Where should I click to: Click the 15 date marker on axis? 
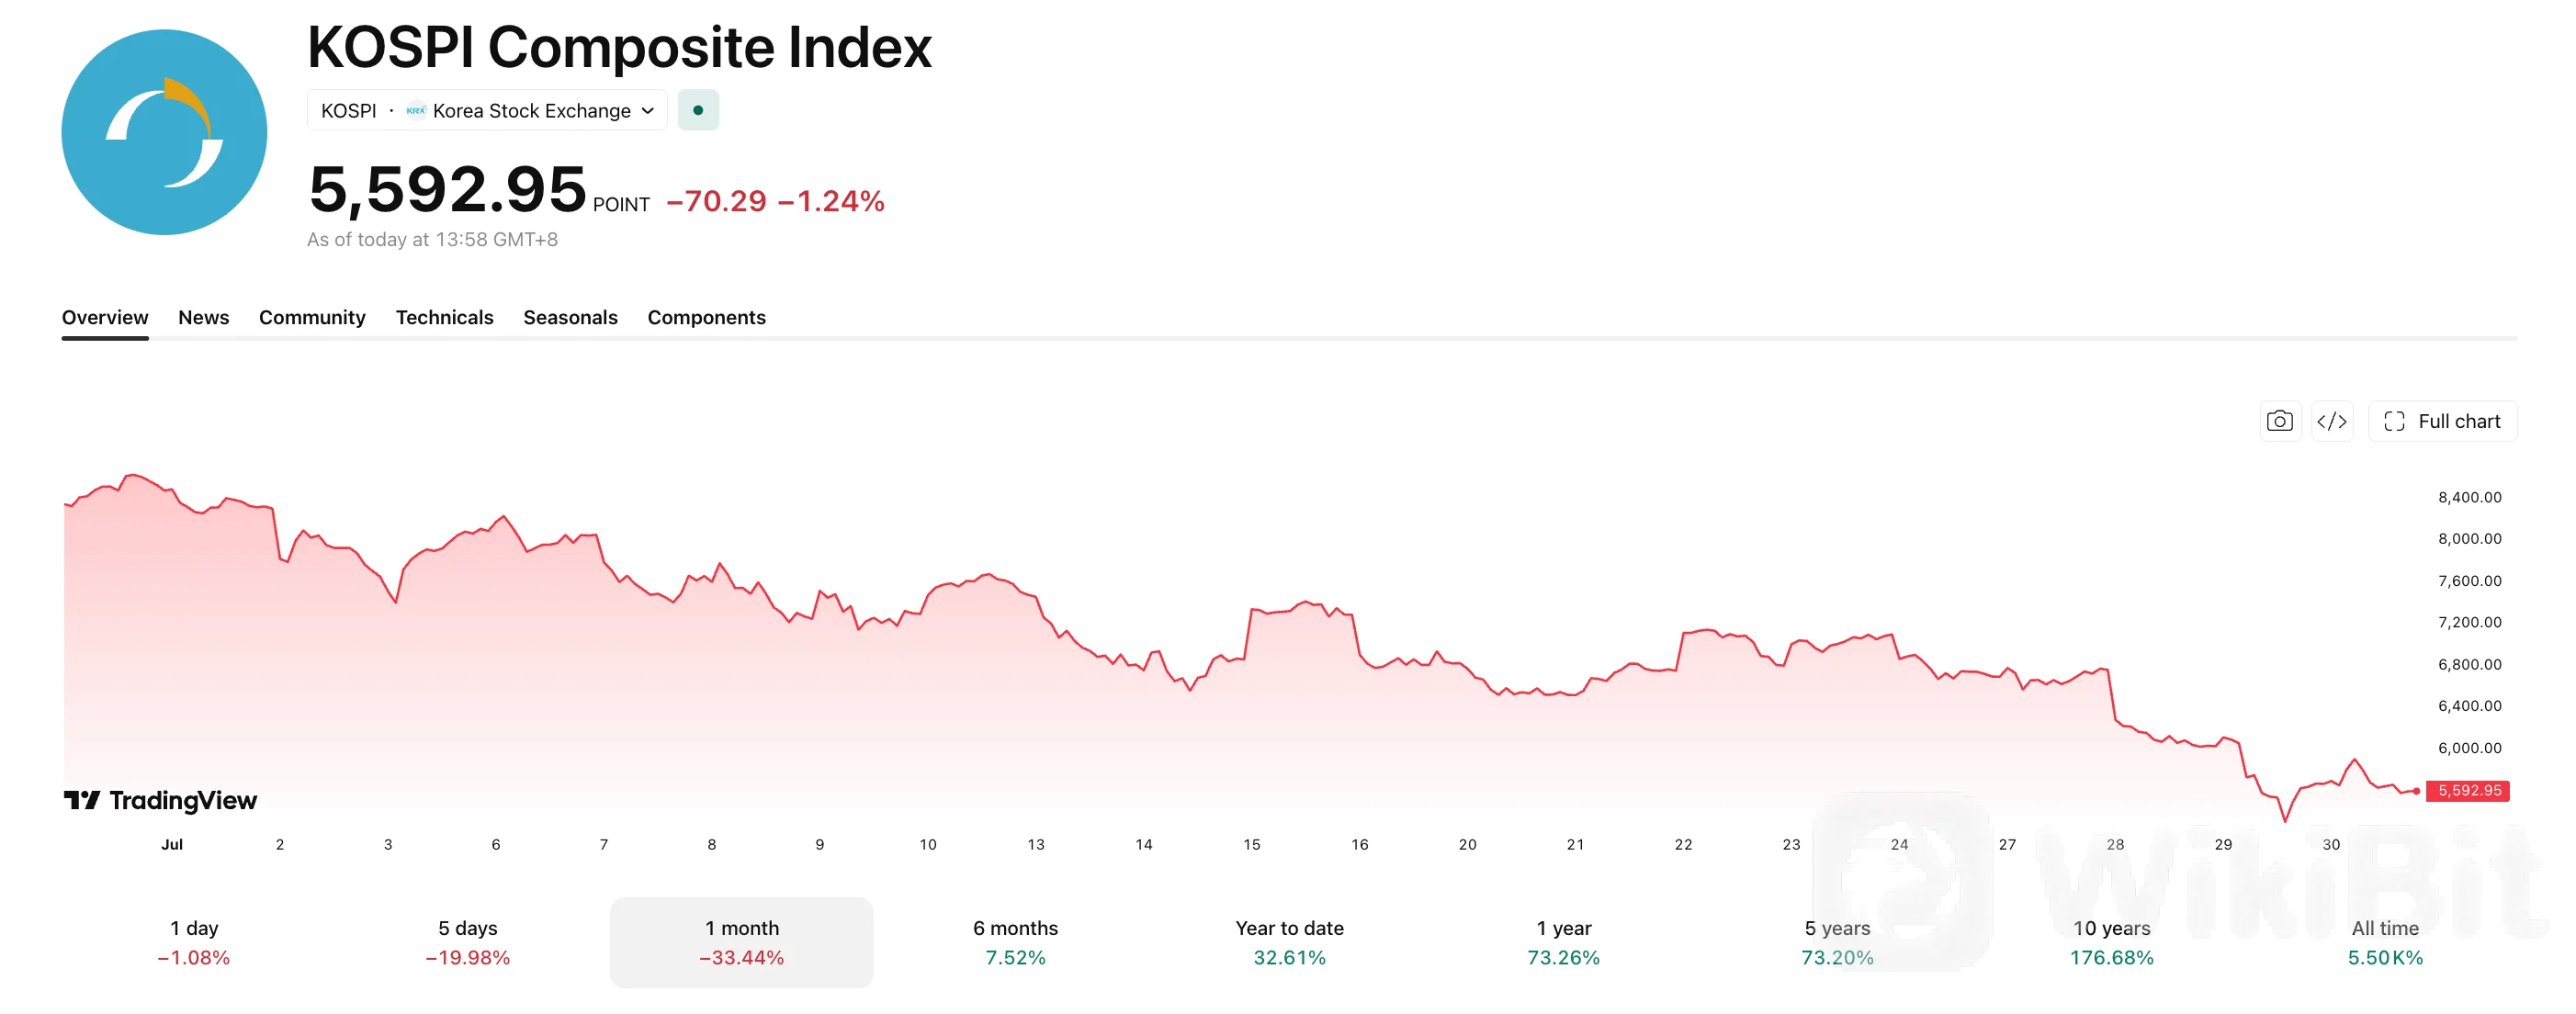(x=1251, y=844)
